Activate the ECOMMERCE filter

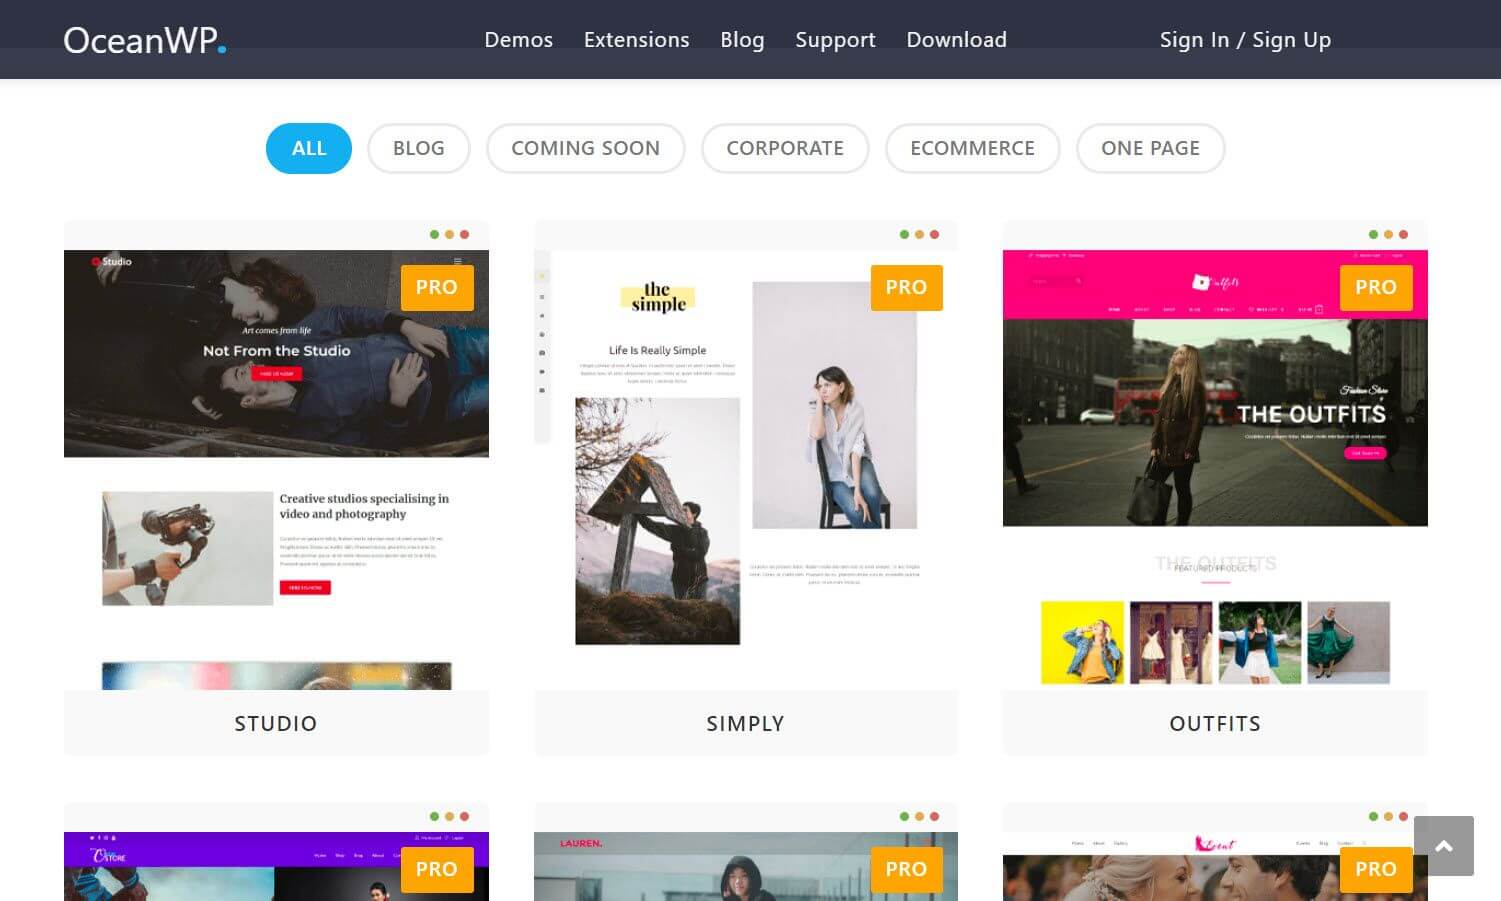pos(972,148)
